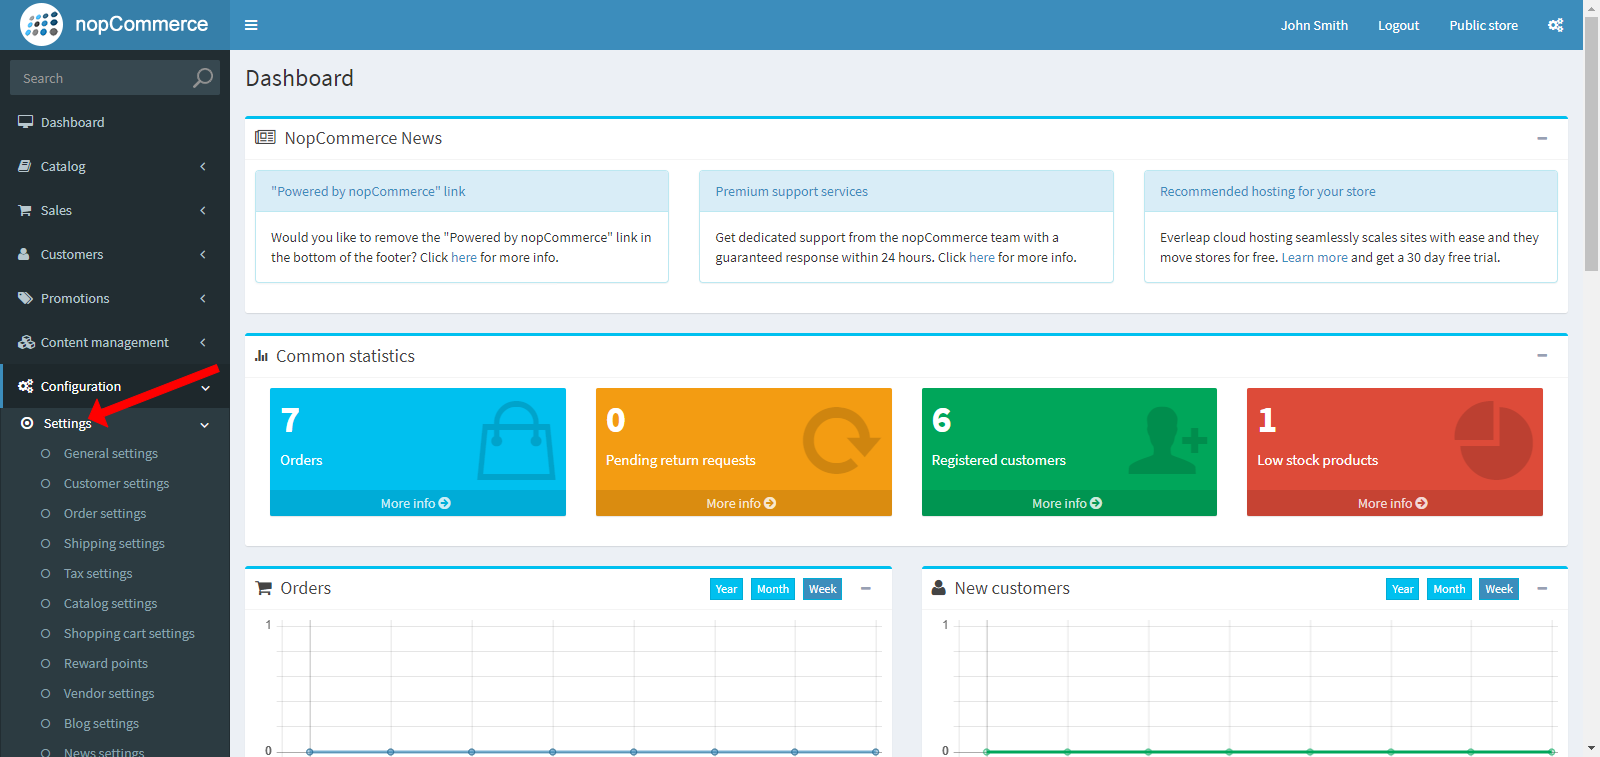
Task: Click More info on the Orders tile
Action: pyautogui.click(x=416, y=503)
